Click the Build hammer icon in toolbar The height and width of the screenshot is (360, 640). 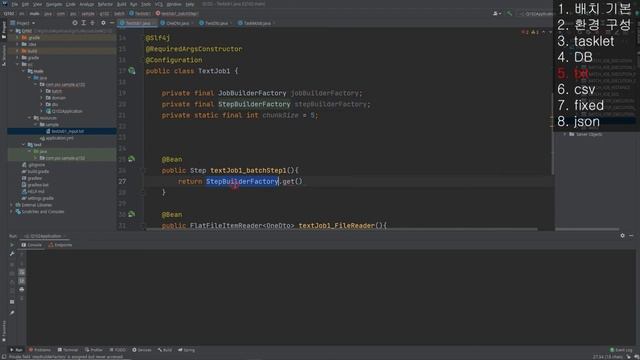pyautogui.click(x=509, y=13)
